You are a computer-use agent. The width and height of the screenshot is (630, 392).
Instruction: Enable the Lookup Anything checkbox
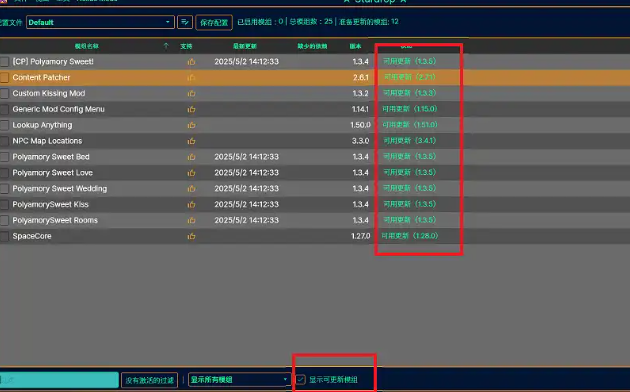(4, 125)
